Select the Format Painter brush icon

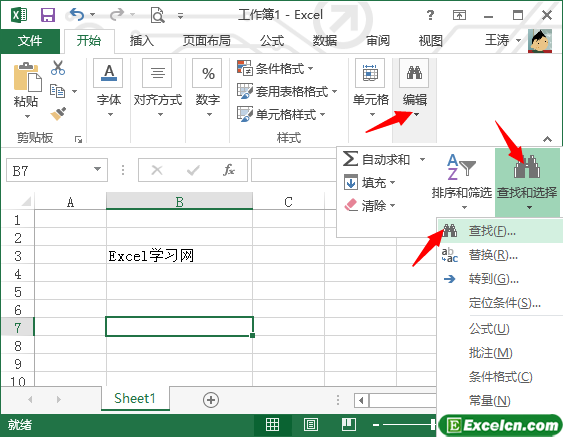(x=59, y=113)
